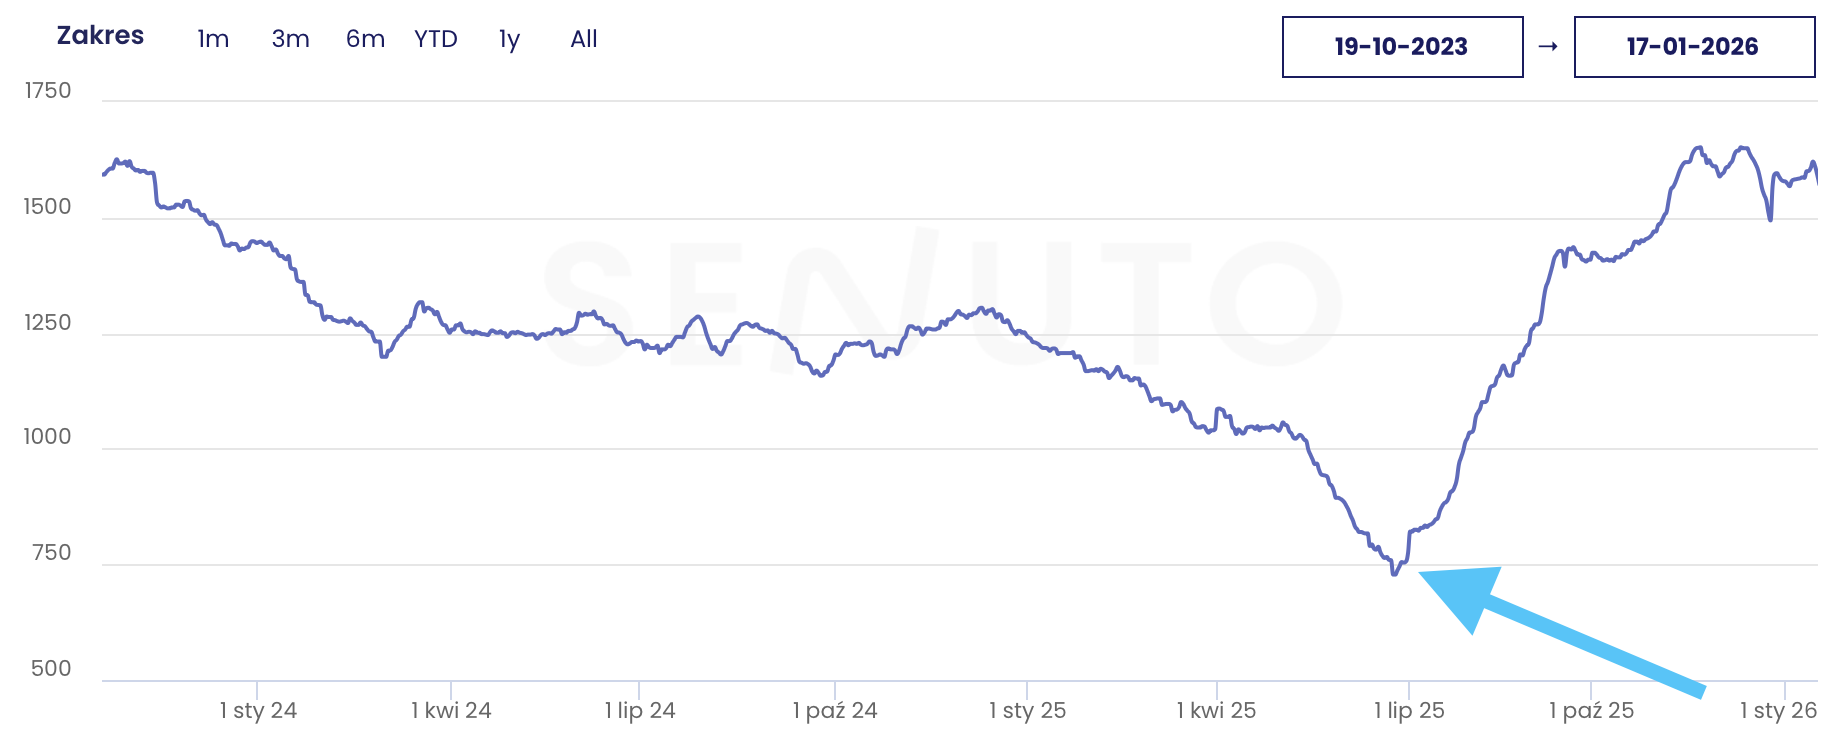The width and height of the screenshot is (1848, 746).
Task: Show All data range
Action: tap(584, 39)
